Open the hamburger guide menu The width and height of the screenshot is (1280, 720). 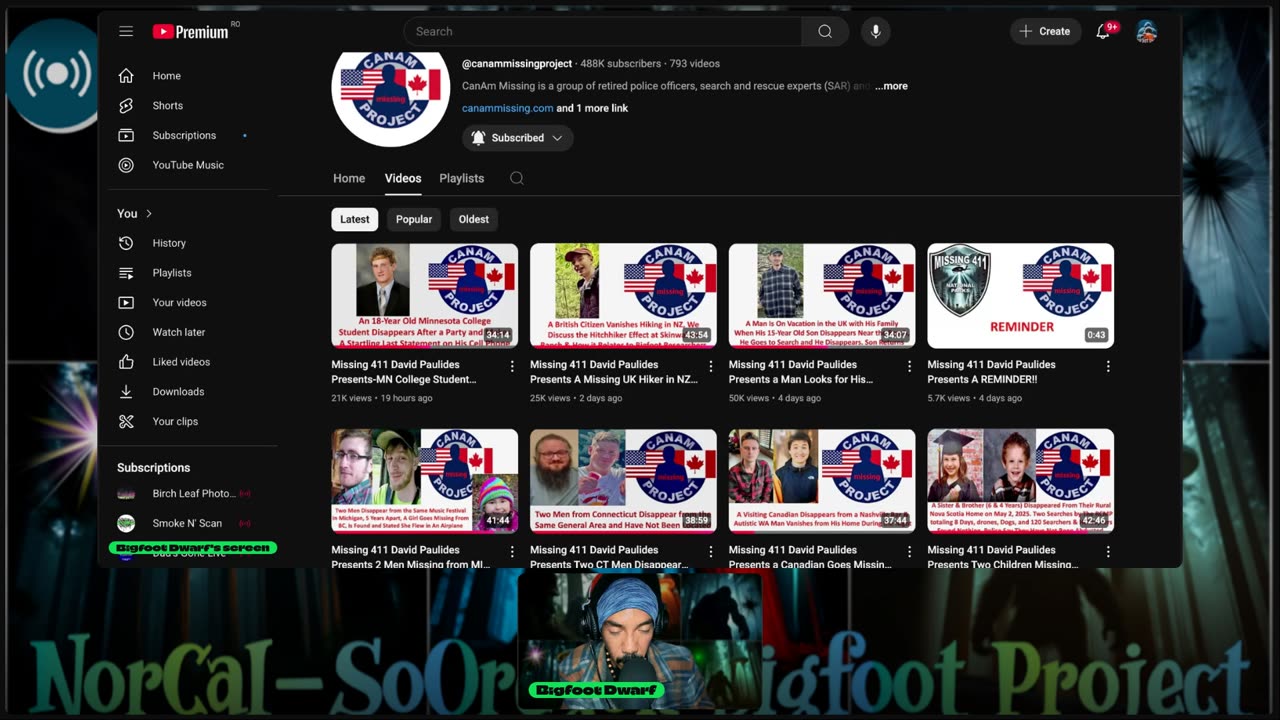(x=126, y=31)
